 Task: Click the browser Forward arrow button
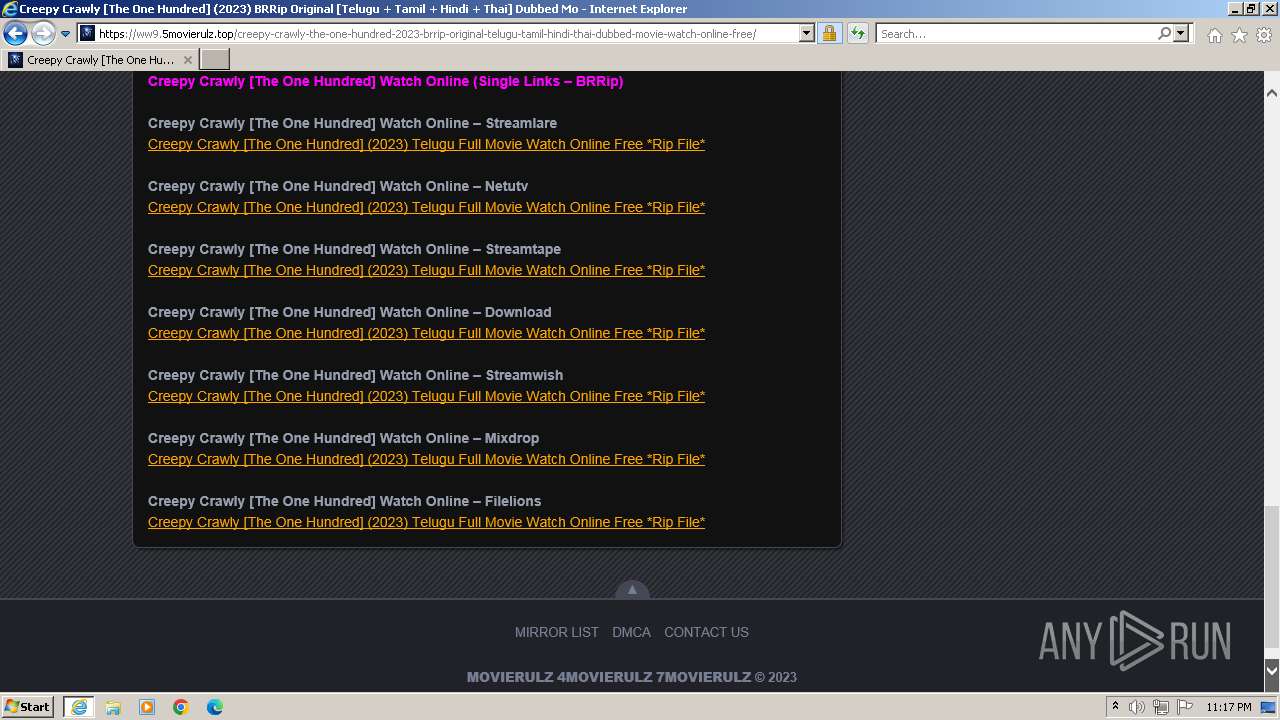point(43,33)
